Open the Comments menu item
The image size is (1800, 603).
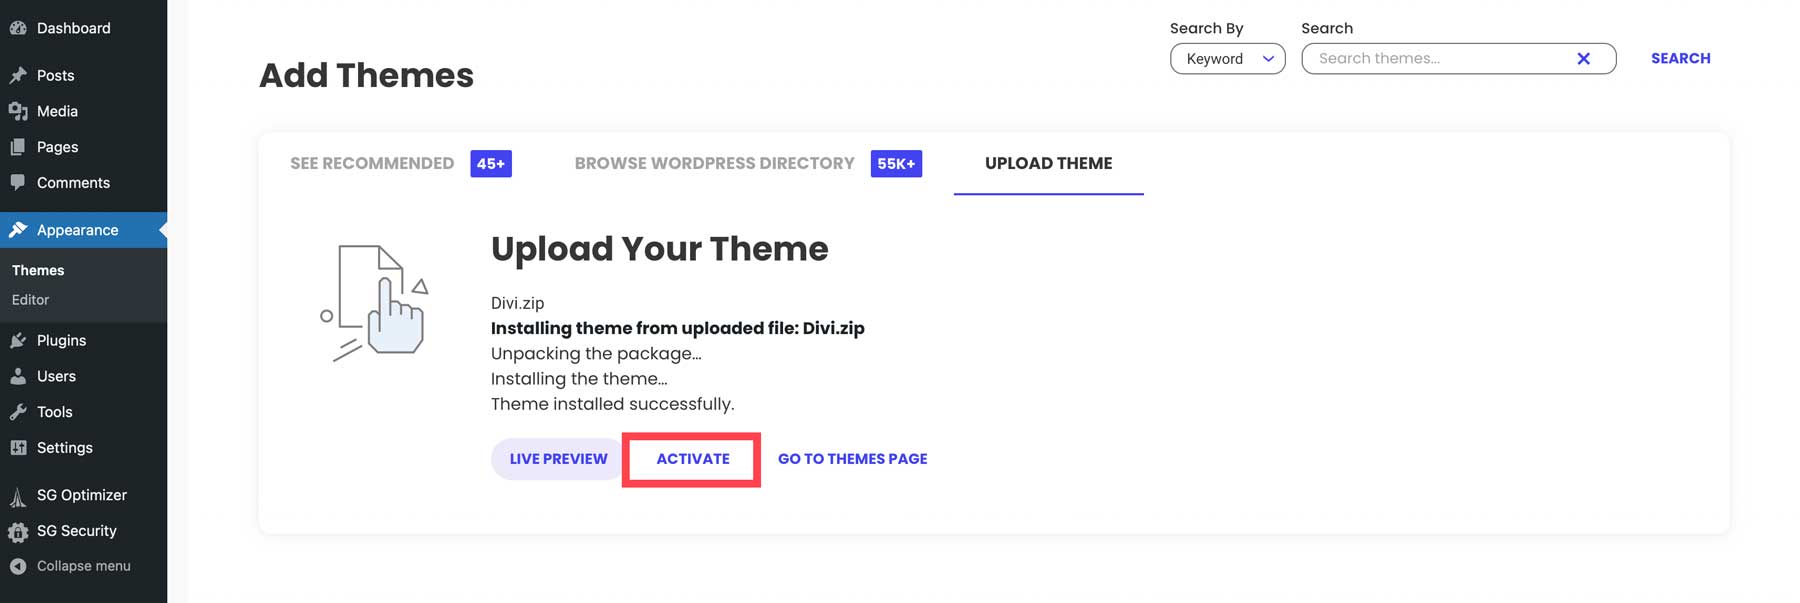83,183
